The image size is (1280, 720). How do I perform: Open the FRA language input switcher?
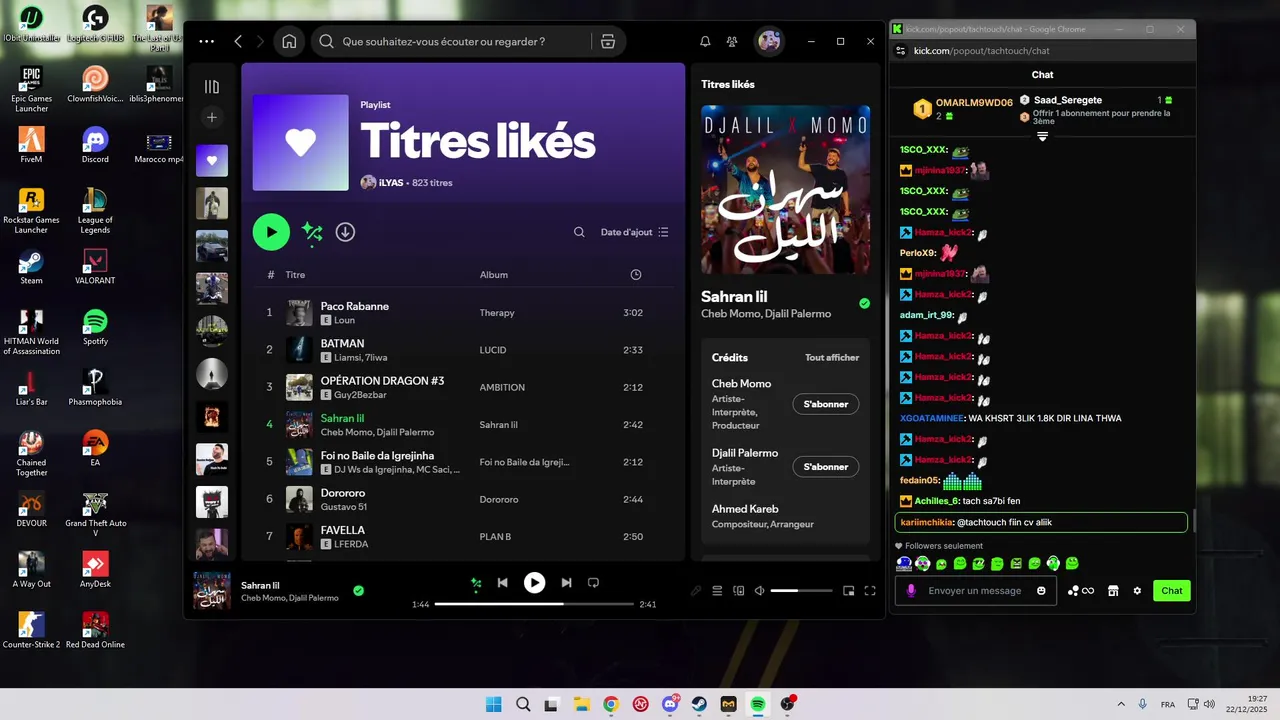(1167, 704)
